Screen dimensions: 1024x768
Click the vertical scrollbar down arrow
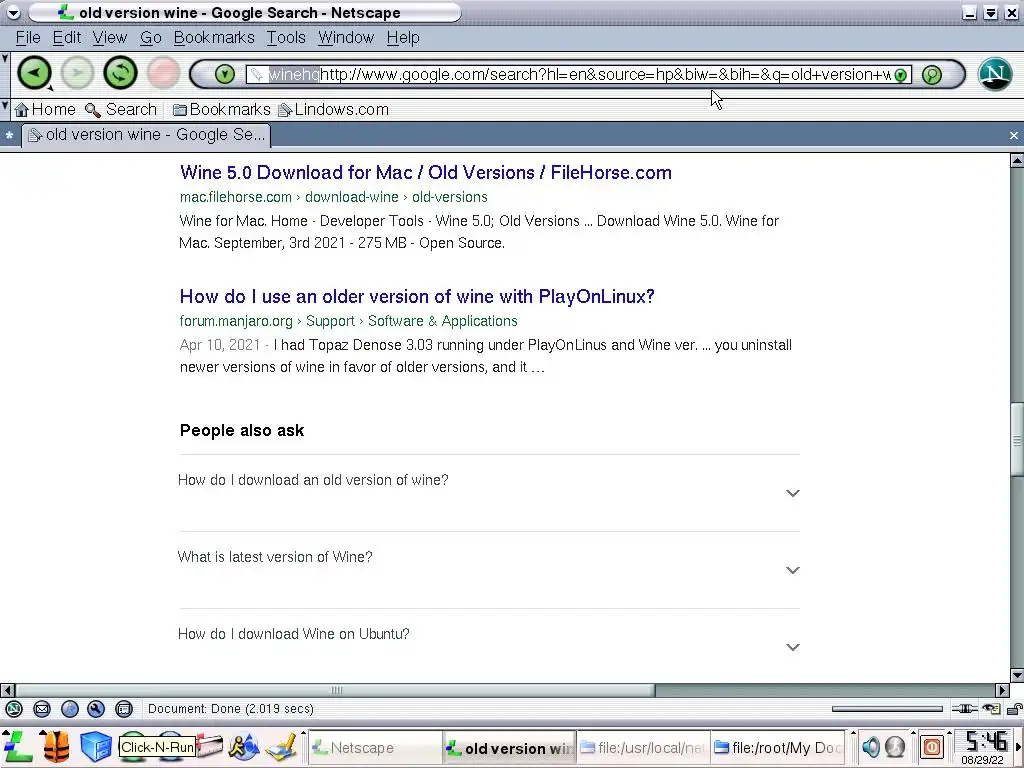[1017, 675]
